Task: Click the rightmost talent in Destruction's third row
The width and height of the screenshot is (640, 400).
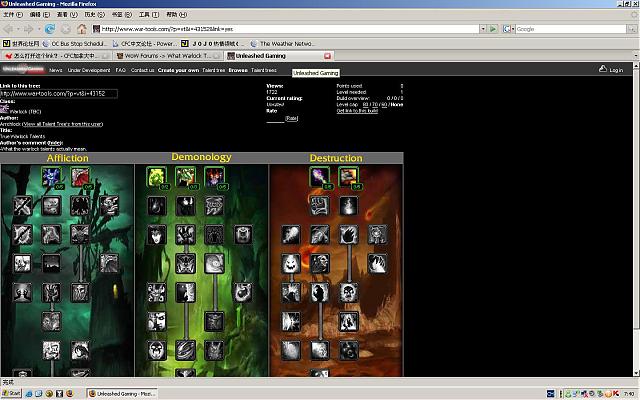Action: 377,235
